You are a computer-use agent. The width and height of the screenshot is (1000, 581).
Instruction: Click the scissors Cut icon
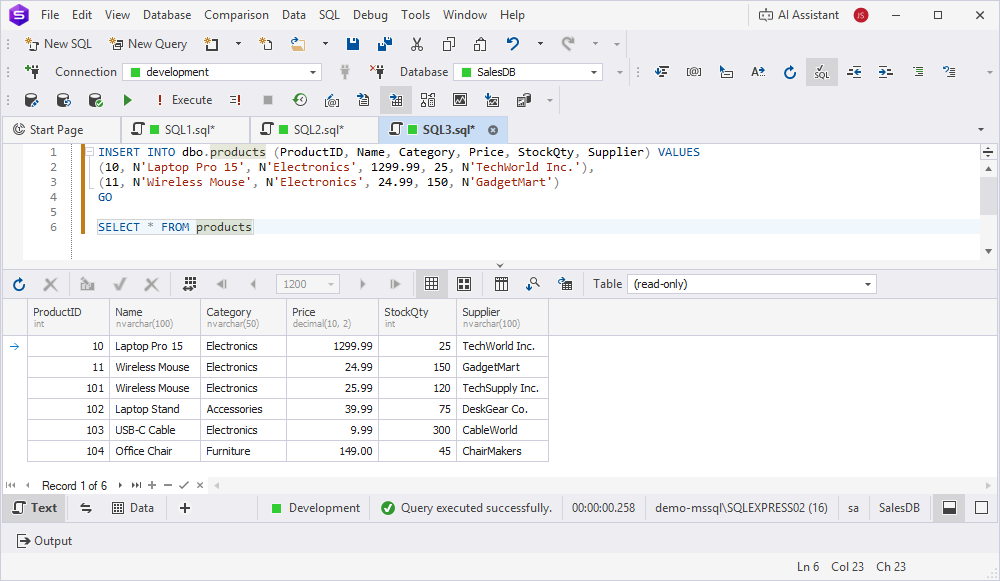(417, 44)
